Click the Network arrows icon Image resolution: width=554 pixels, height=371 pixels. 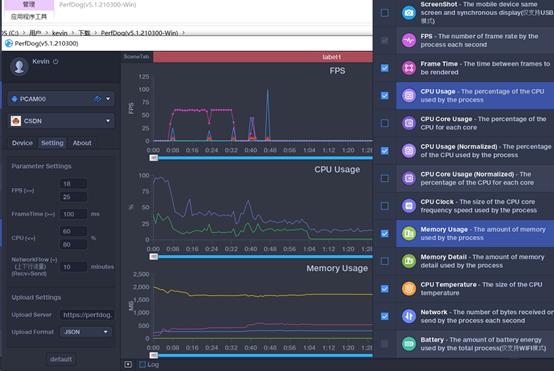point(409,316)
